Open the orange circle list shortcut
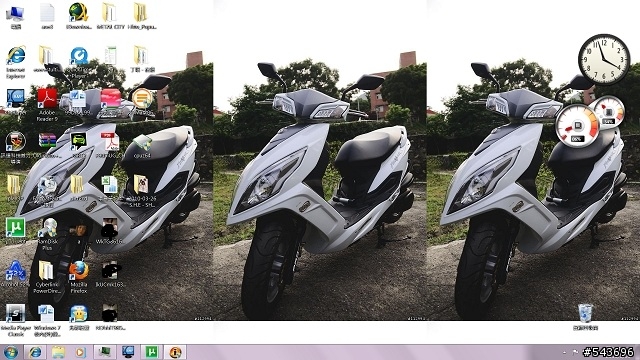 tap(142, 98)
